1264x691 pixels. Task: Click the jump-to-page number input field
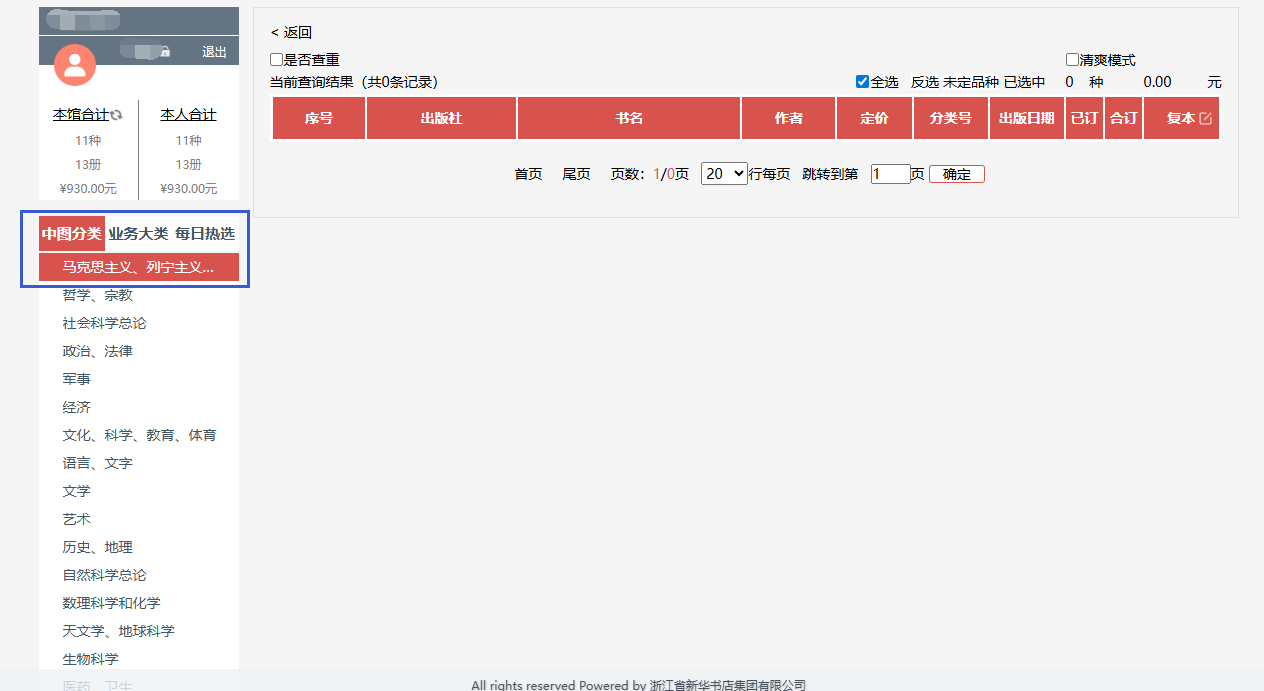point(889,174)
